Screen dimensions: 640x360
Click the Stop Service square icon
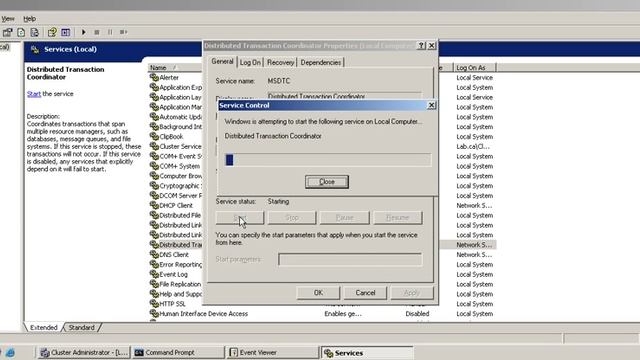click(97, 32)
